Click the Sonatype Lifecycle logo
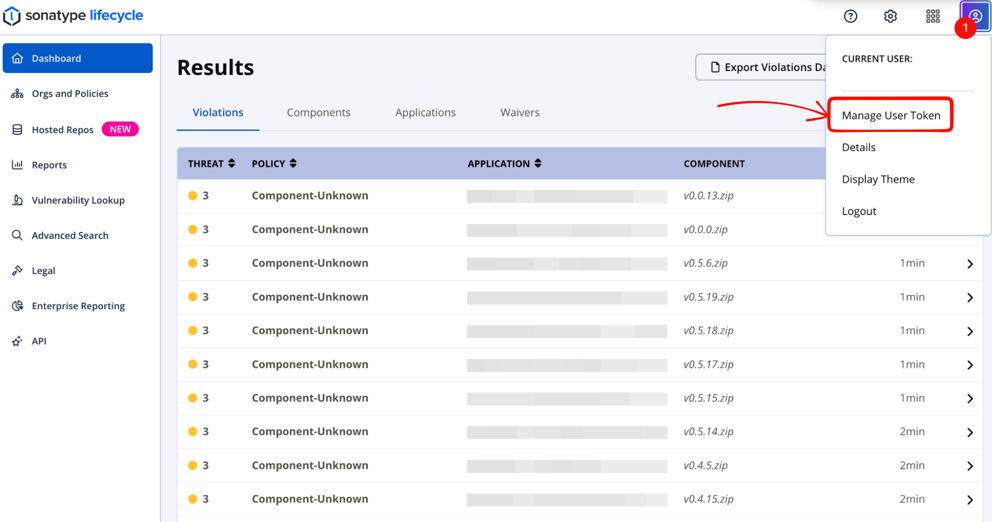 tap(73, 16)
